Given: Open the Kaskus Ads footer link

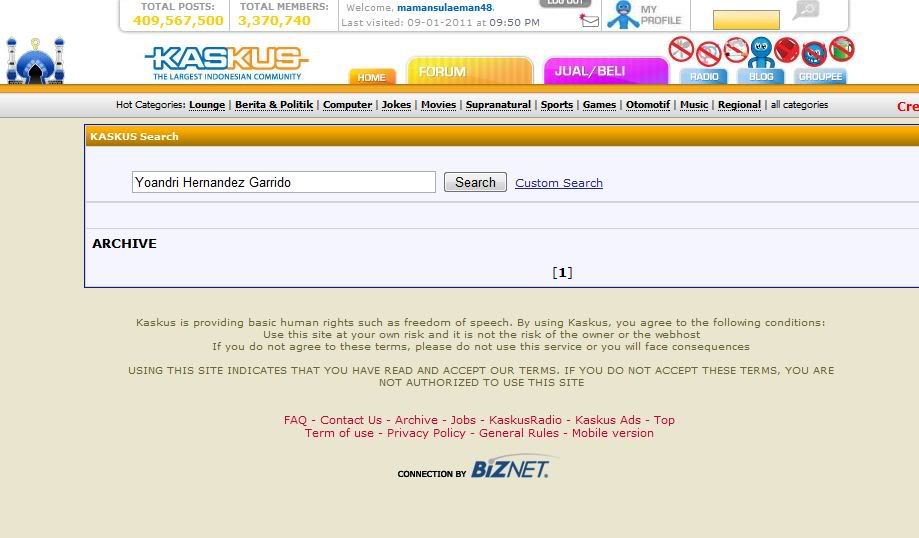Looking at the screenshot, I should click(608, 420).
